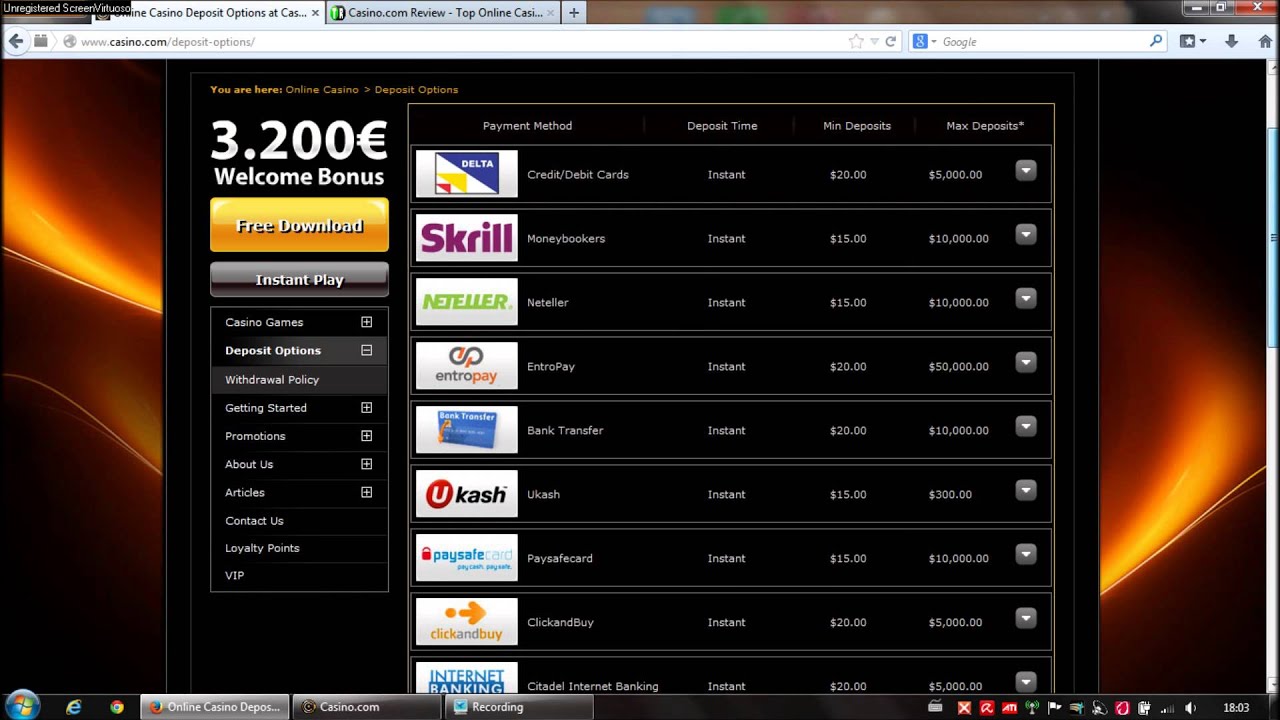
Task: Open a new browser tab
Action: pyautogui.click(x=574, y=13)
